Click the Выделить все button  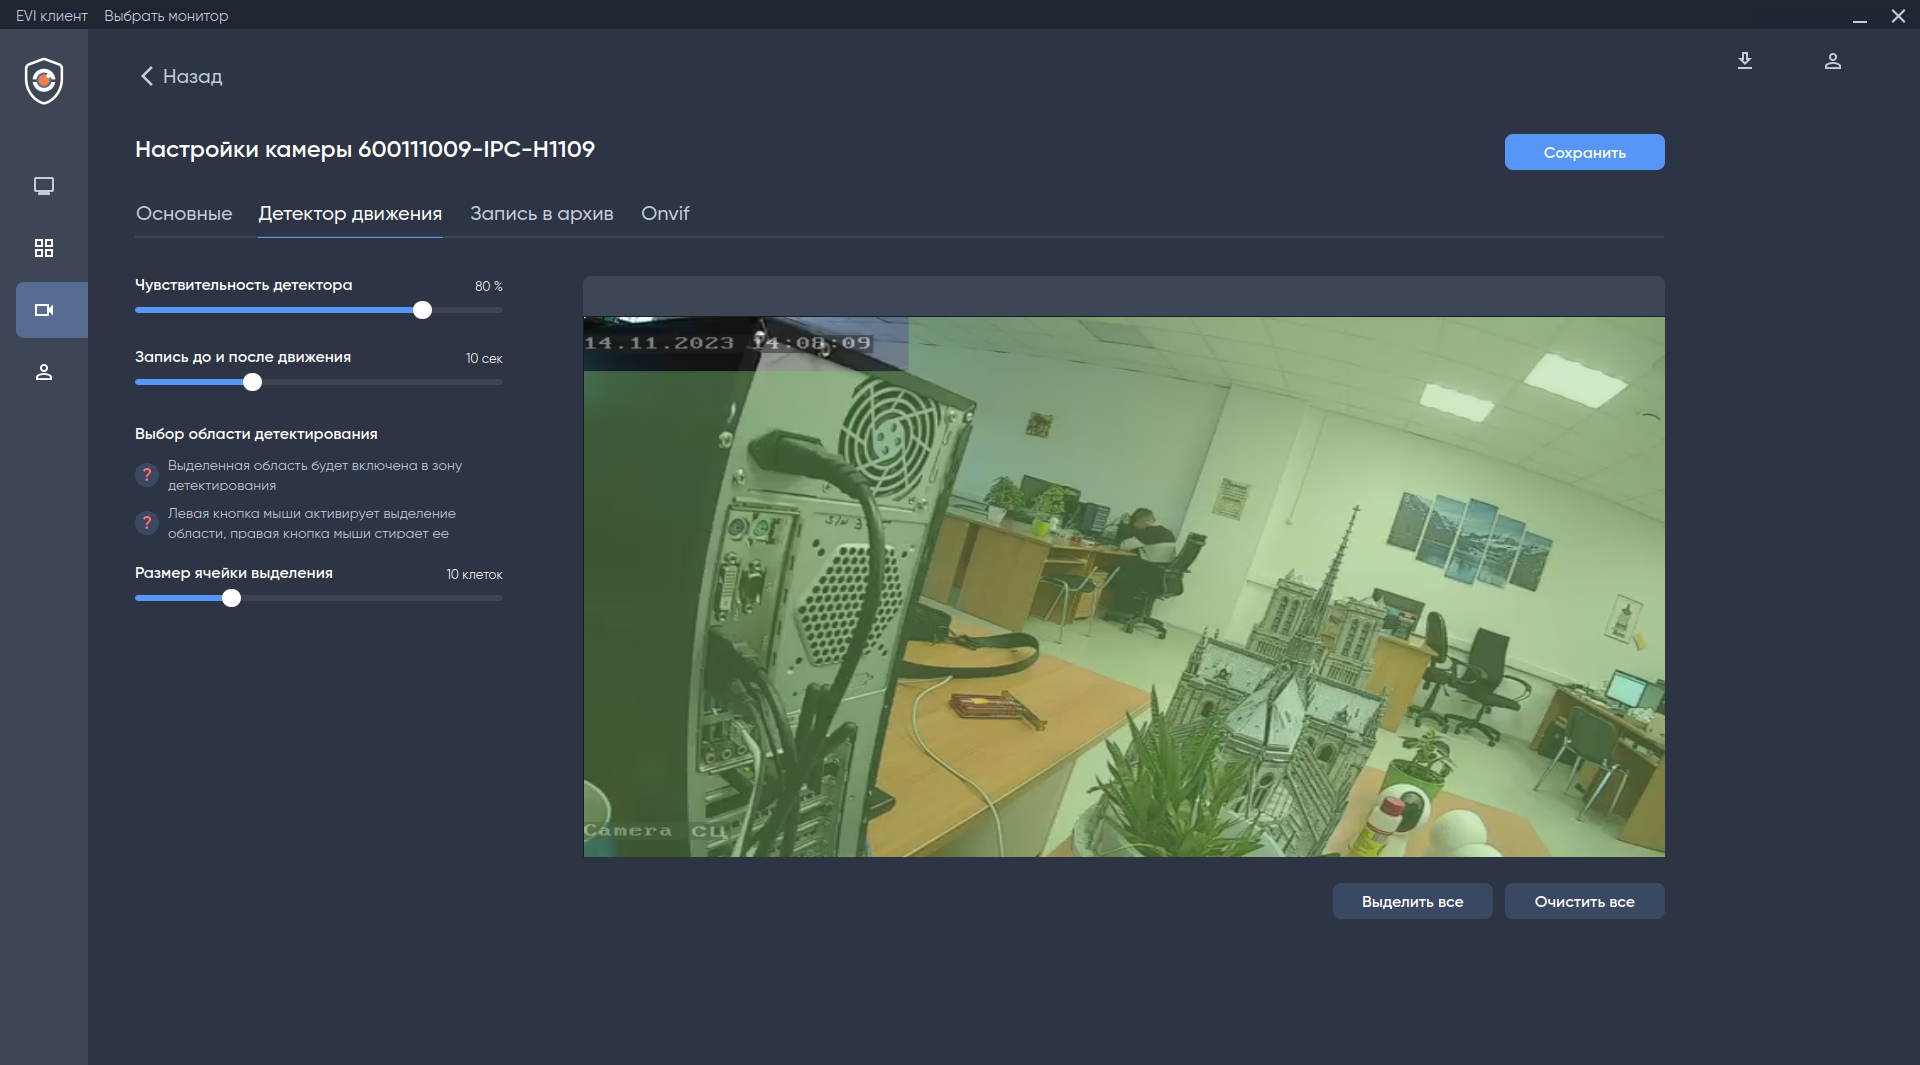point(1413,901)
